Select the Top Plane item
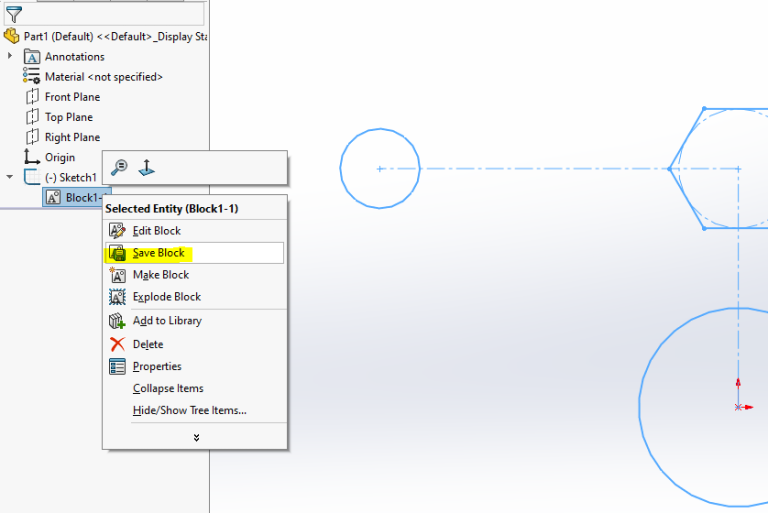Viewport: 768px width, 513px height. [69, 117]
